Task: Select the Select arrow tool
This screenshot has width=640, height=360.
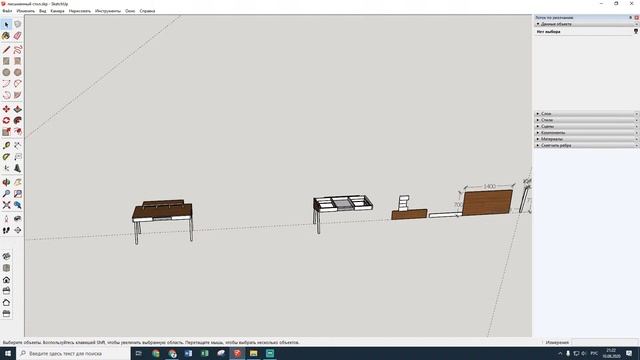Action: point(6,24)
